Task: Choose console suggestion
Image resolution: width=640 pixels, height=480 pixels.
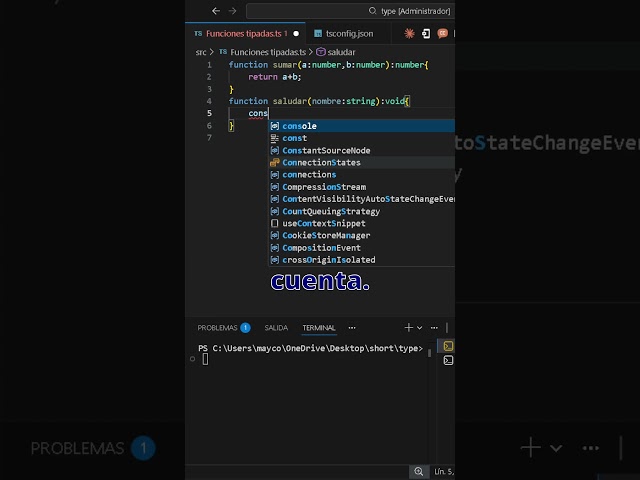Action: (x=361, y=126)
